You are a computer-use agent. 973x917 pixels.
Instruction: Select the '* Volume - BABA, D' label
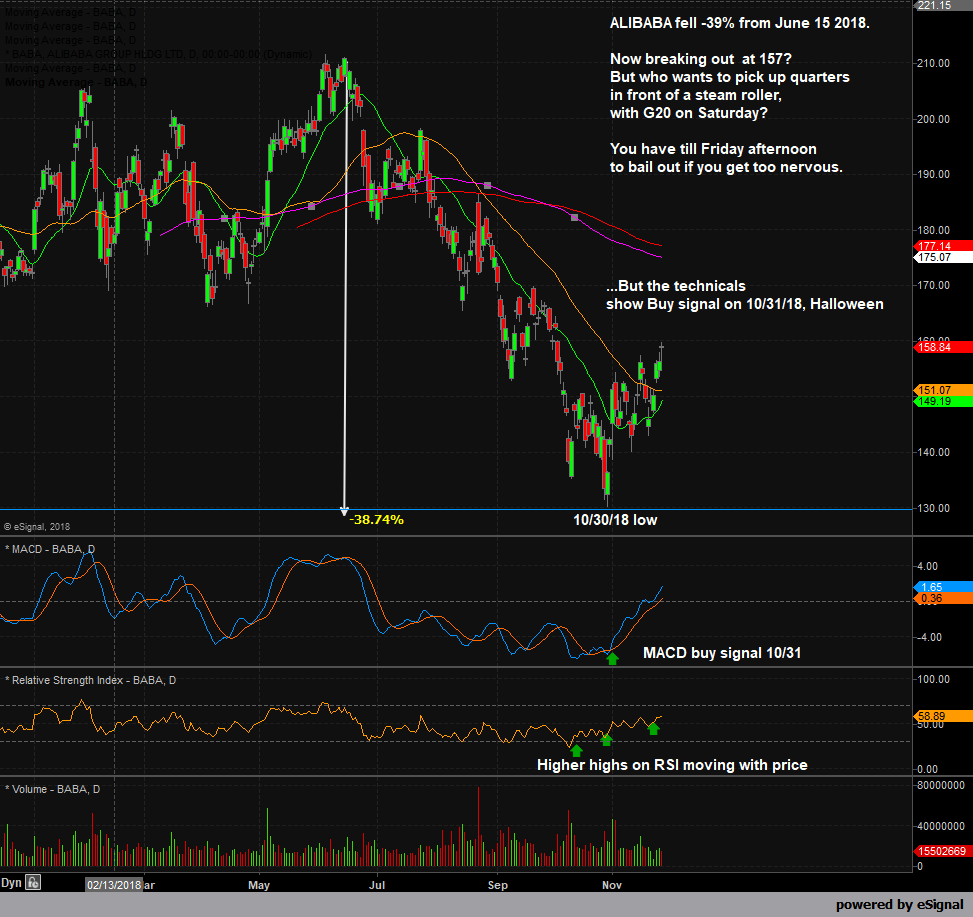pyautogui.click(x=53, y=789)
